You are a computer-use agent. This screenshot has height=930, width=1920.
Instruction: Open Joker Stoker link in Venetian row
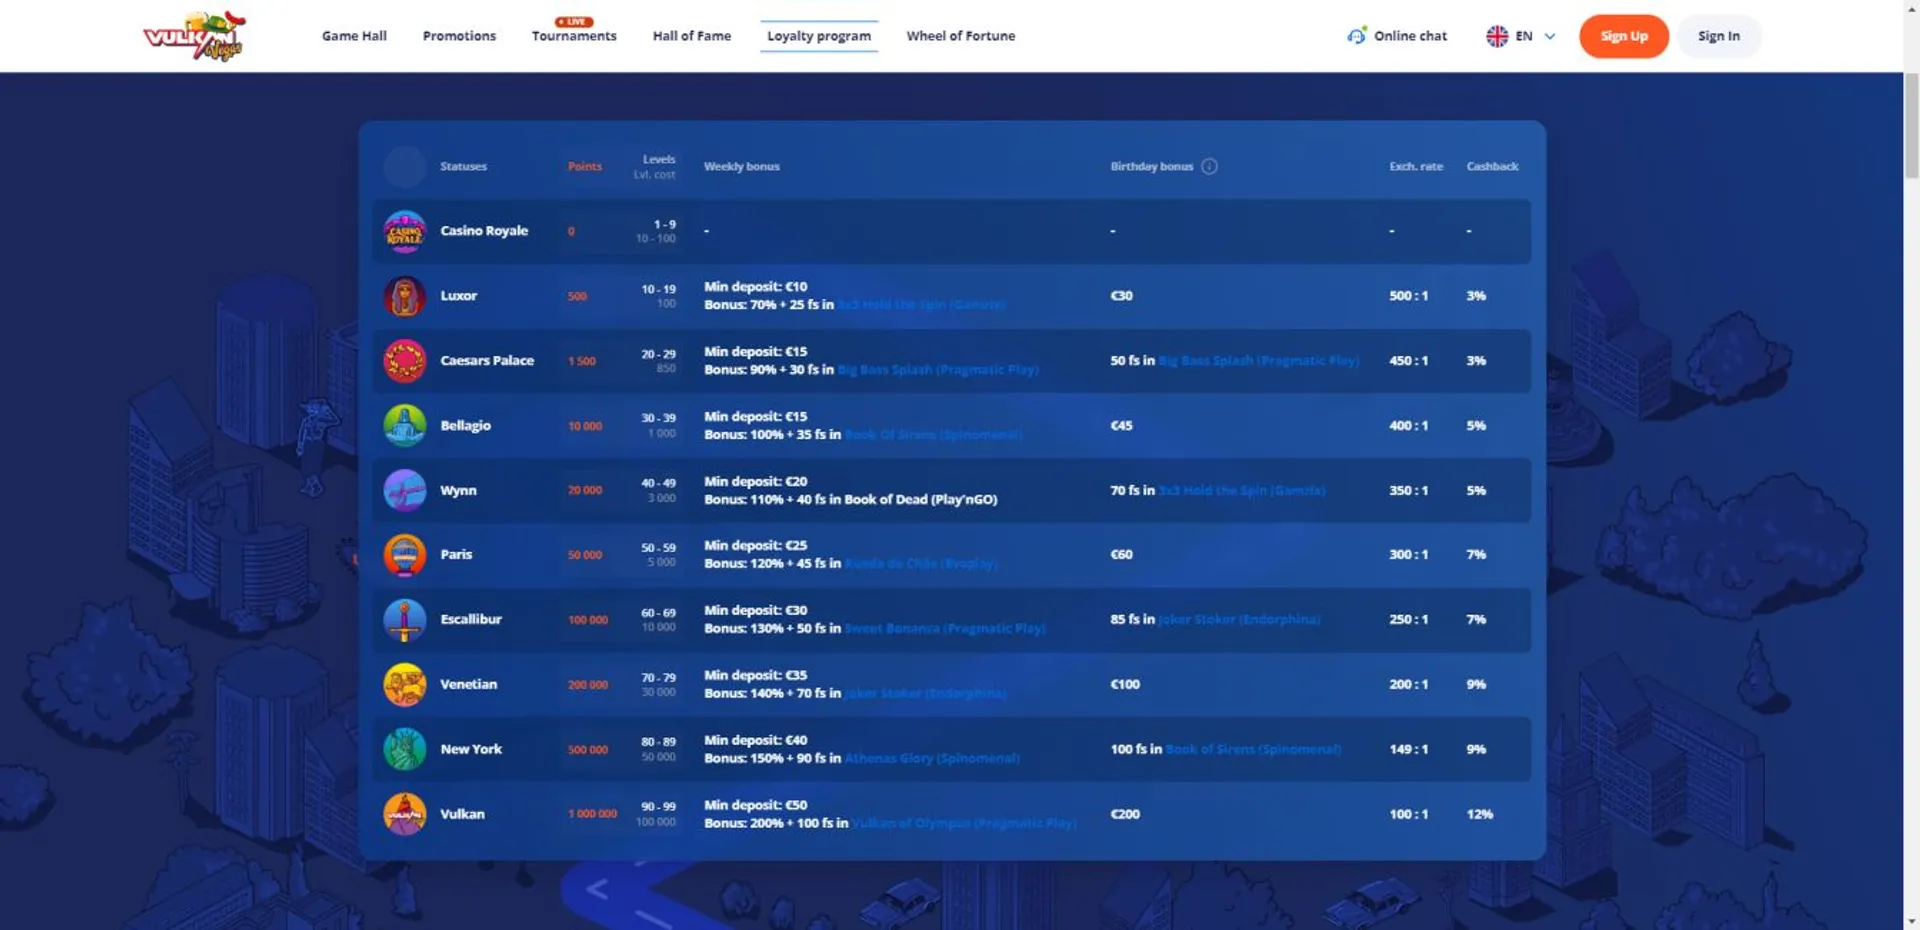click(925, 694)
